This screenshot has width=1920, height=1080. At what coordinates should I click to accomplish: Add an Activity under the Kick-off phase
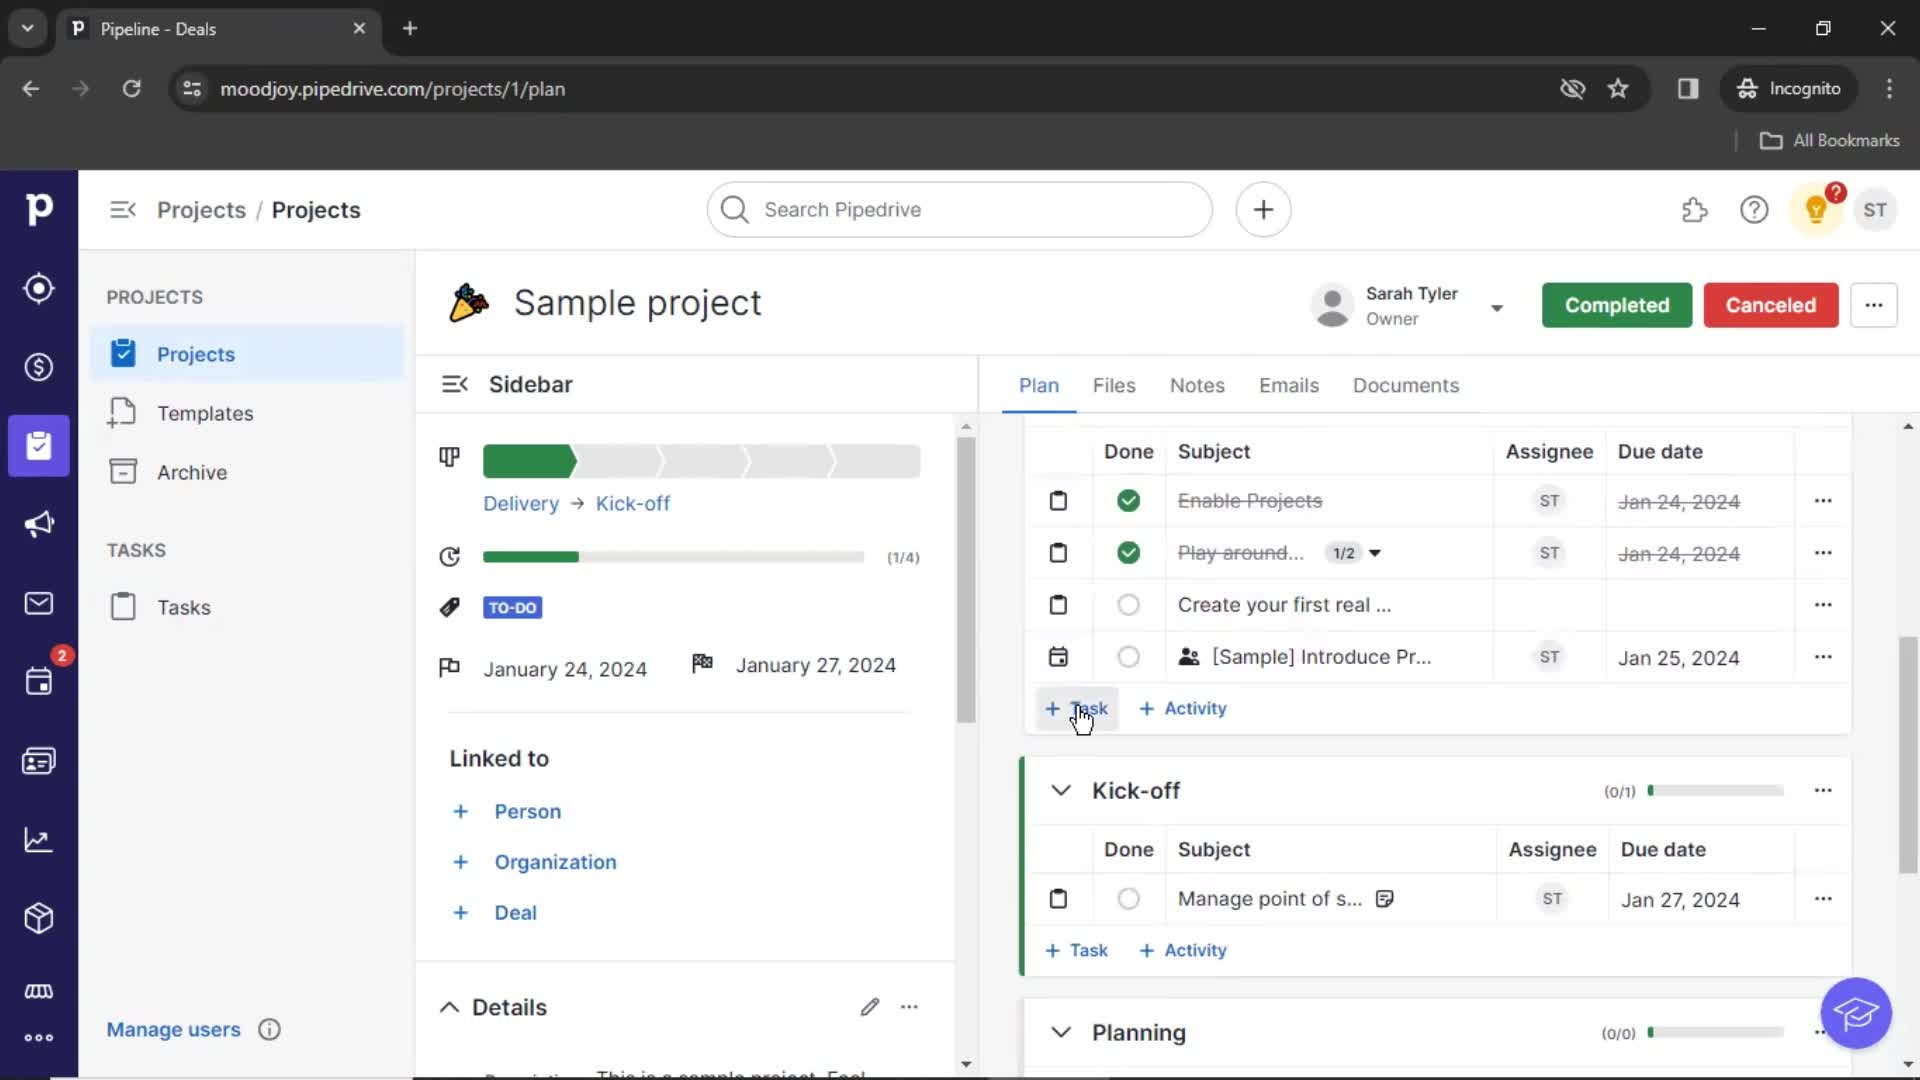pyautogui.click(x=1183, y=950)
